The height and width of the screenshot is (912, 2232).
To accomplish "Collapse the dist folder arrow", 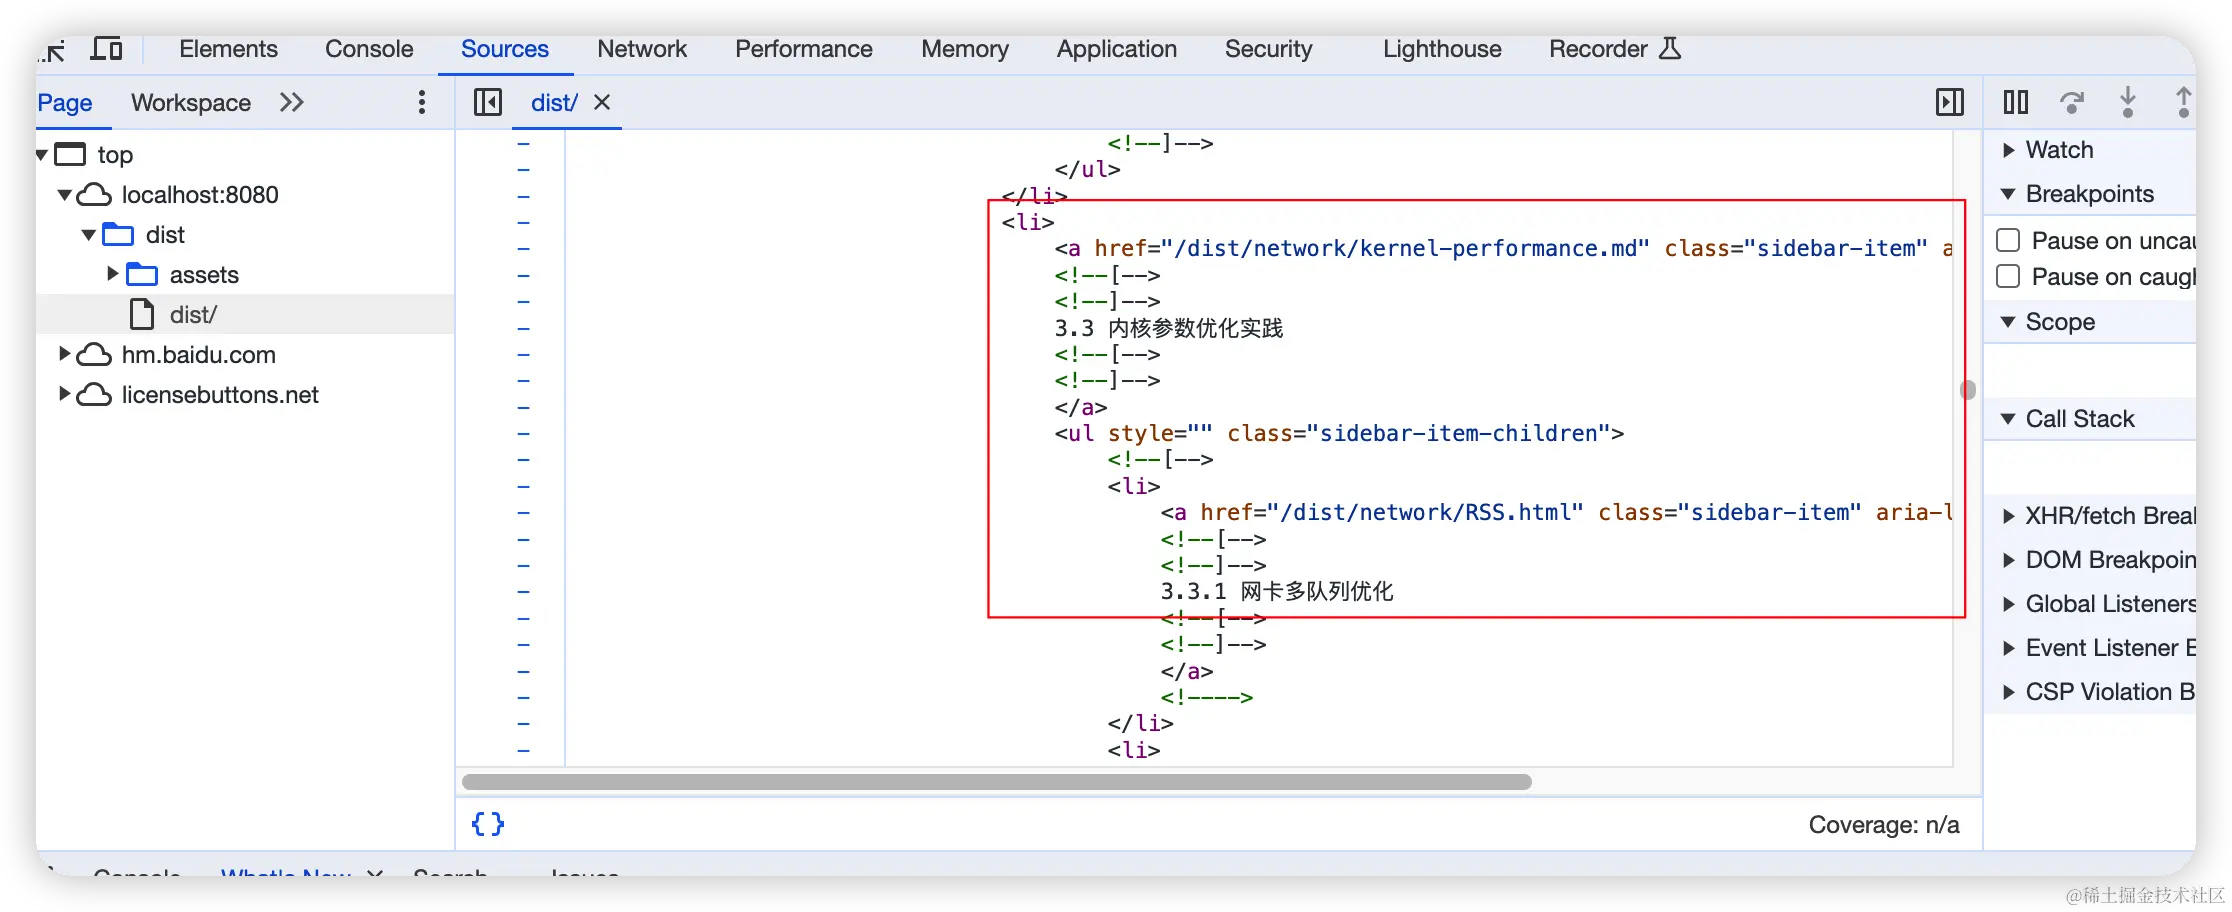I will click(89, 235).
